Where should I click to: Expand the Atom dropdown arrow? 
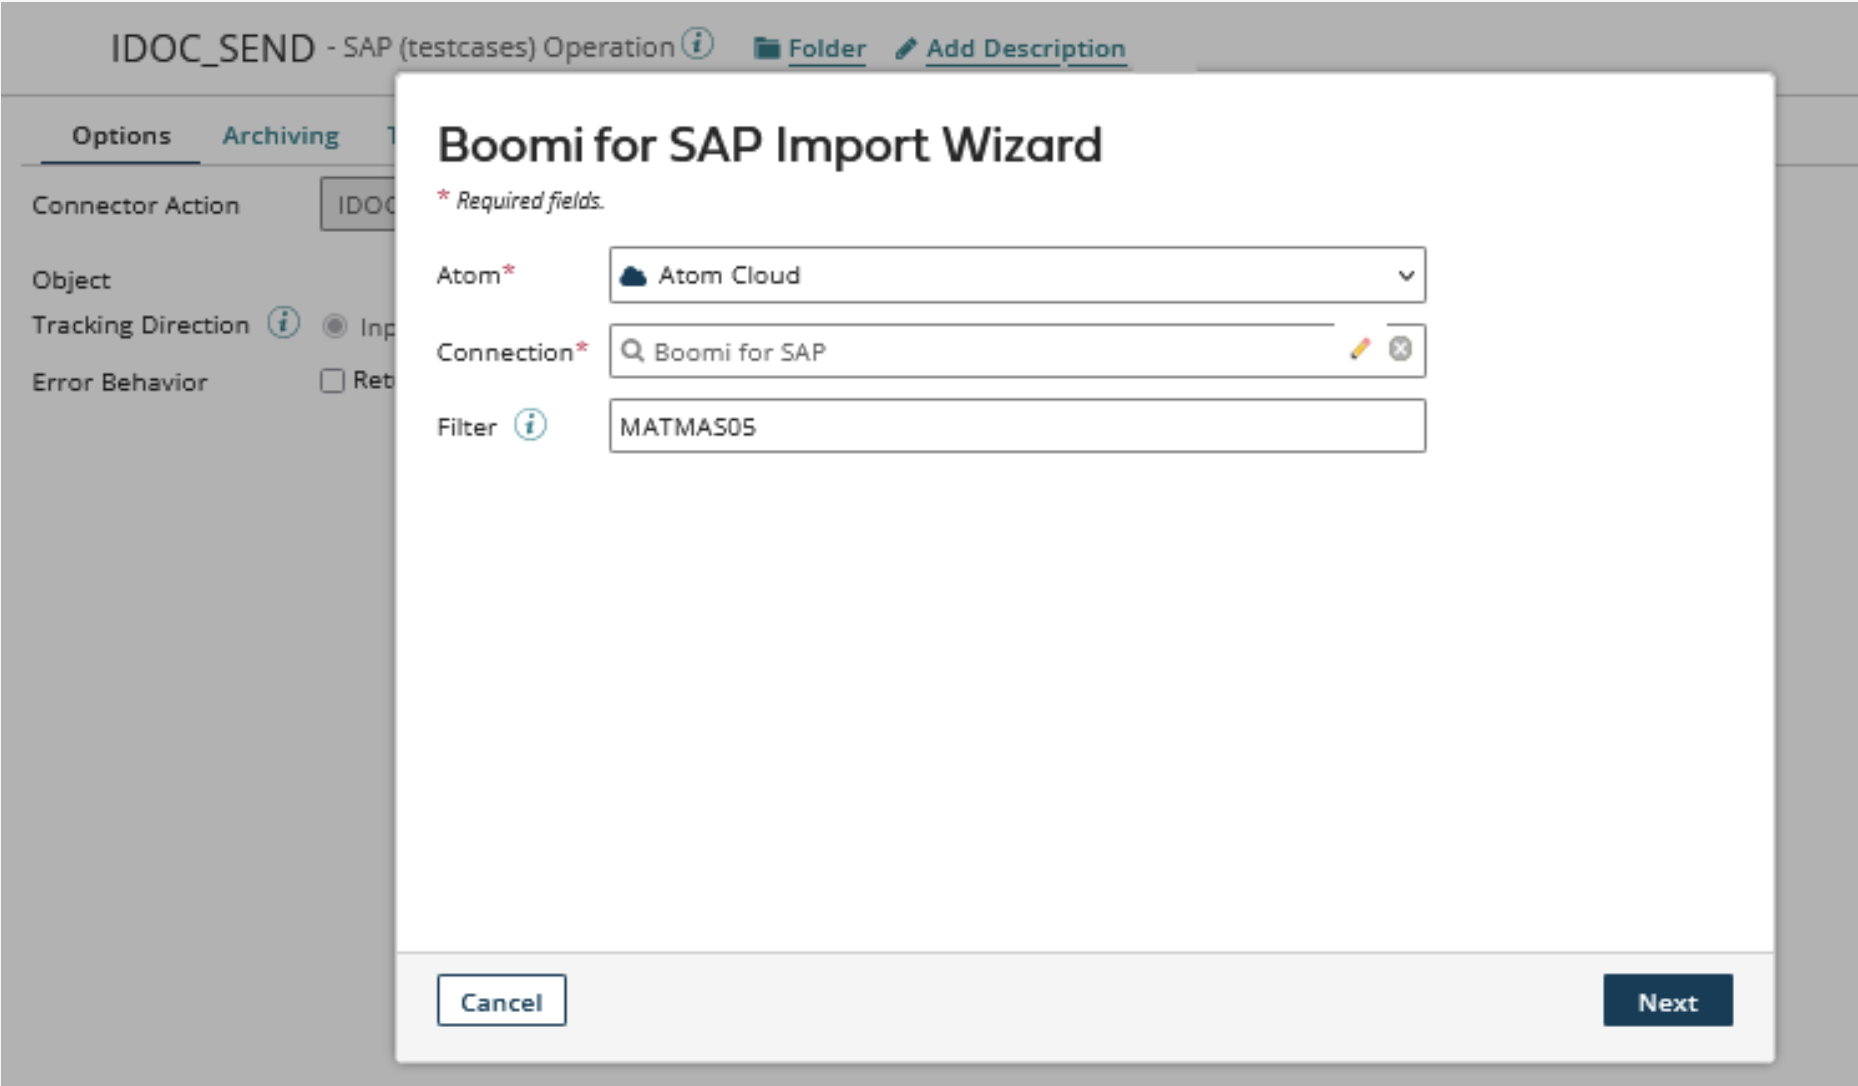coord(1405,275)
